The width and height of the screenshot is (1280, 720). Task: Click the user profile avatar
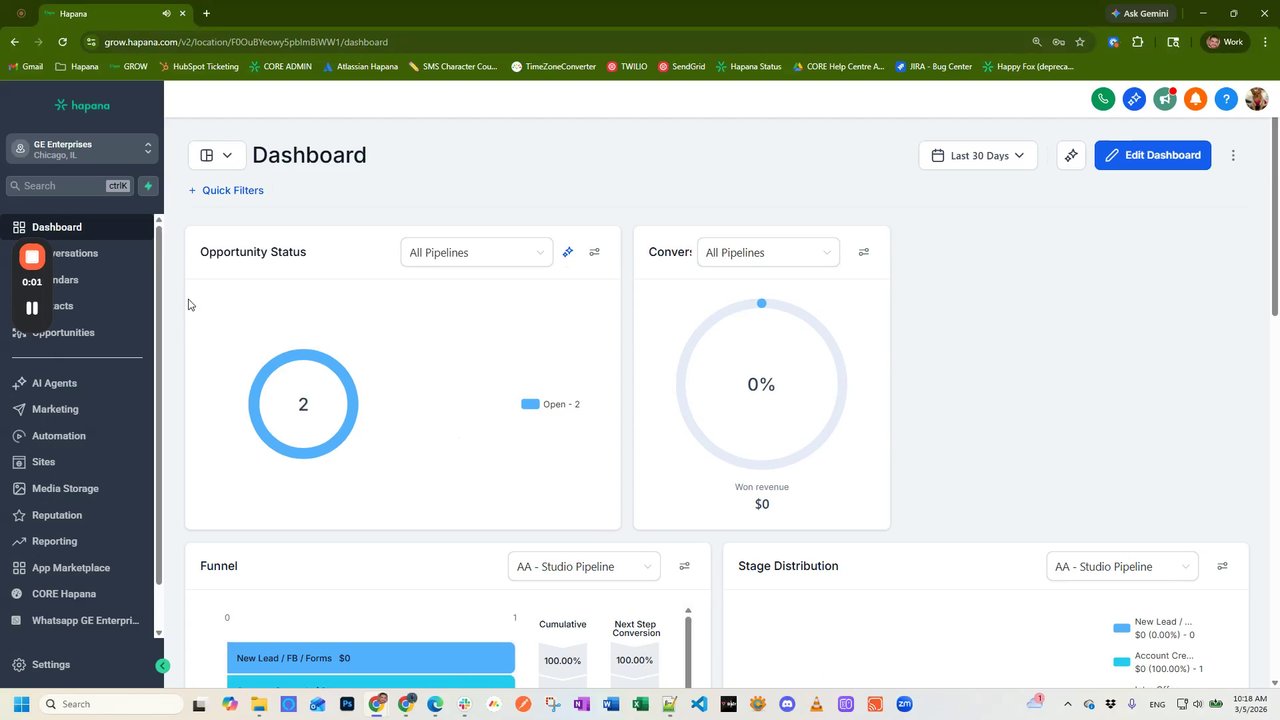[x=1257, y=99]
